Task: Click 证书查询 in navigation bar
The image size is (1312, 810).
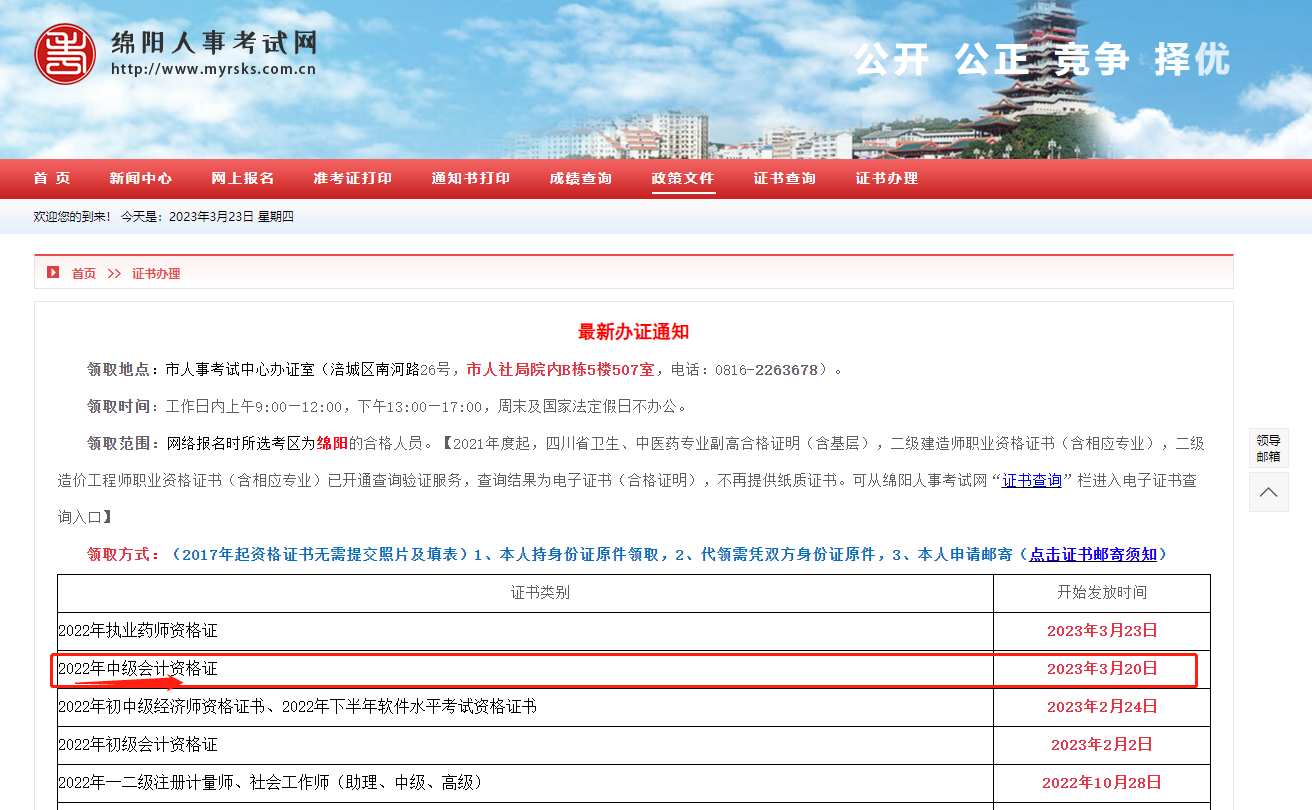Action: pyautogui.click(x=785, y=178)
